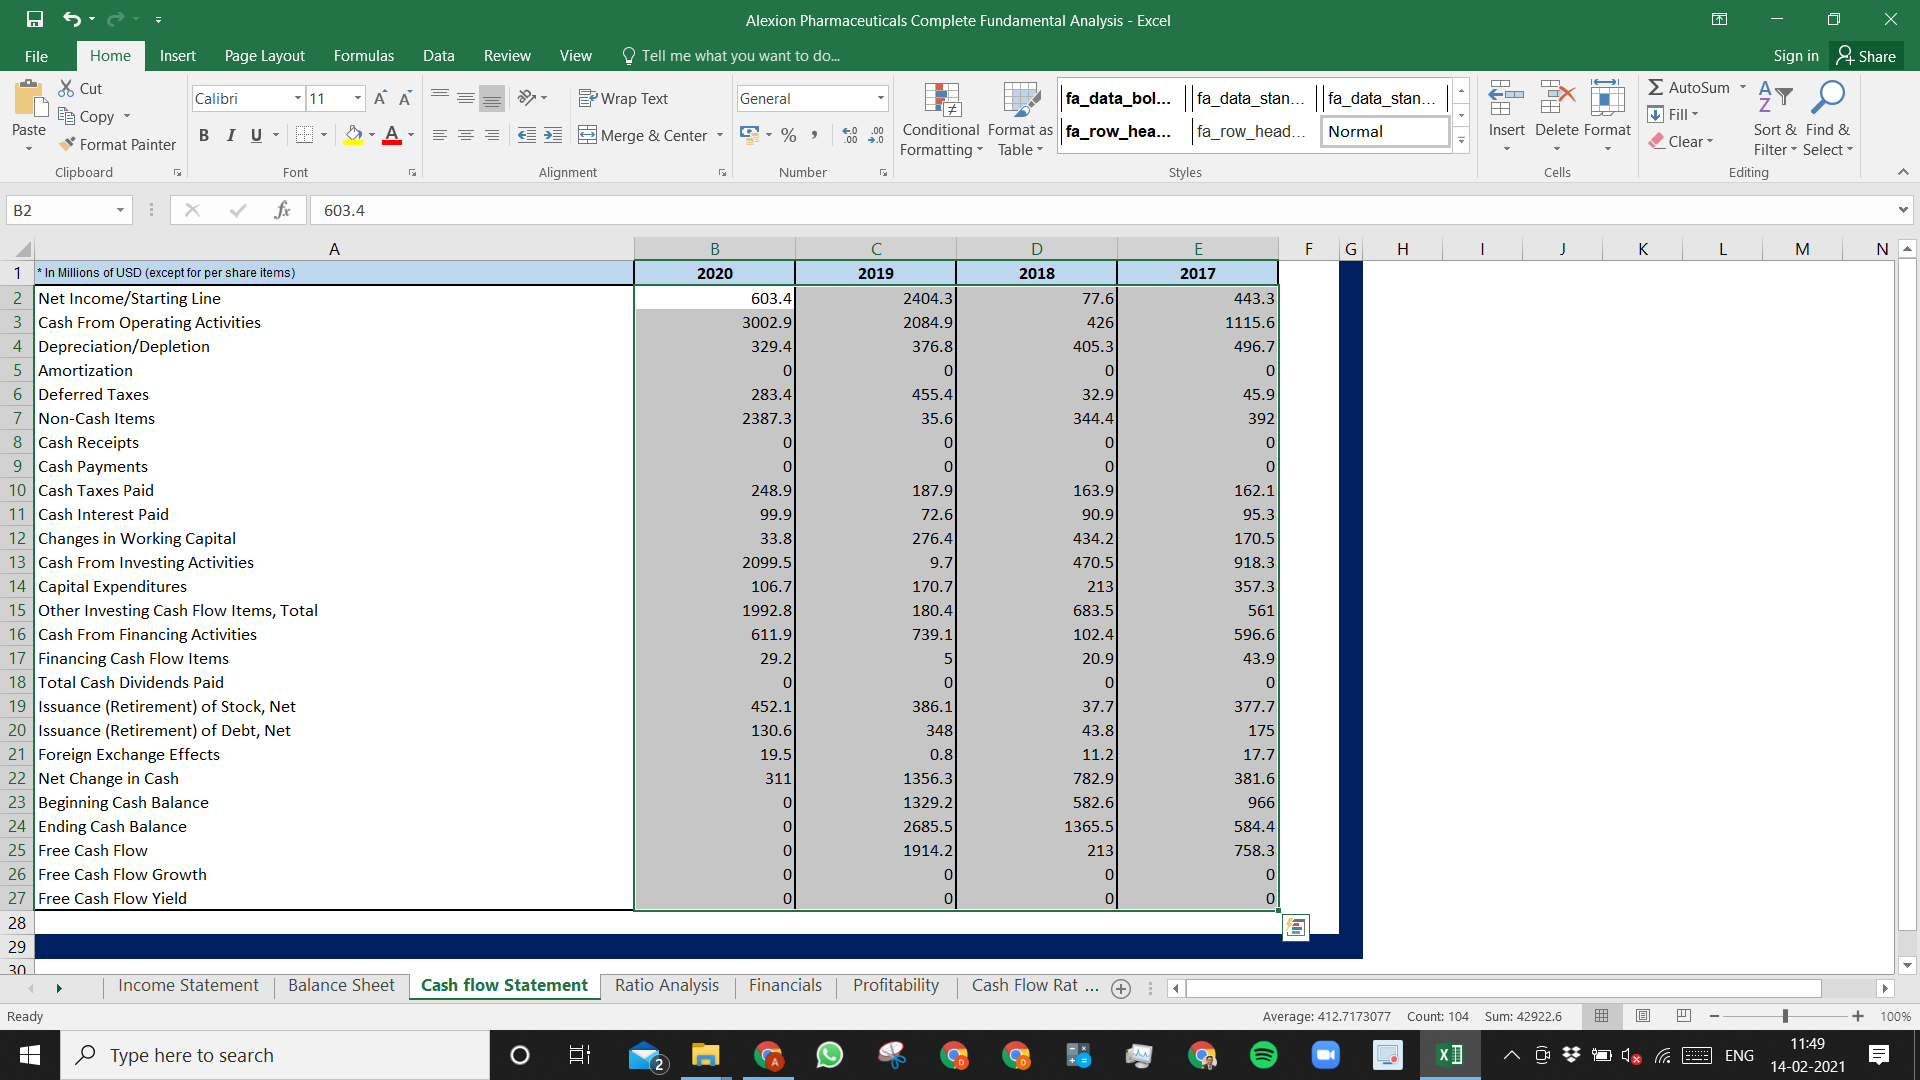Click Decrease Decimal icon
This screenshot has width=1920, height=1080.
coord(876,134)
